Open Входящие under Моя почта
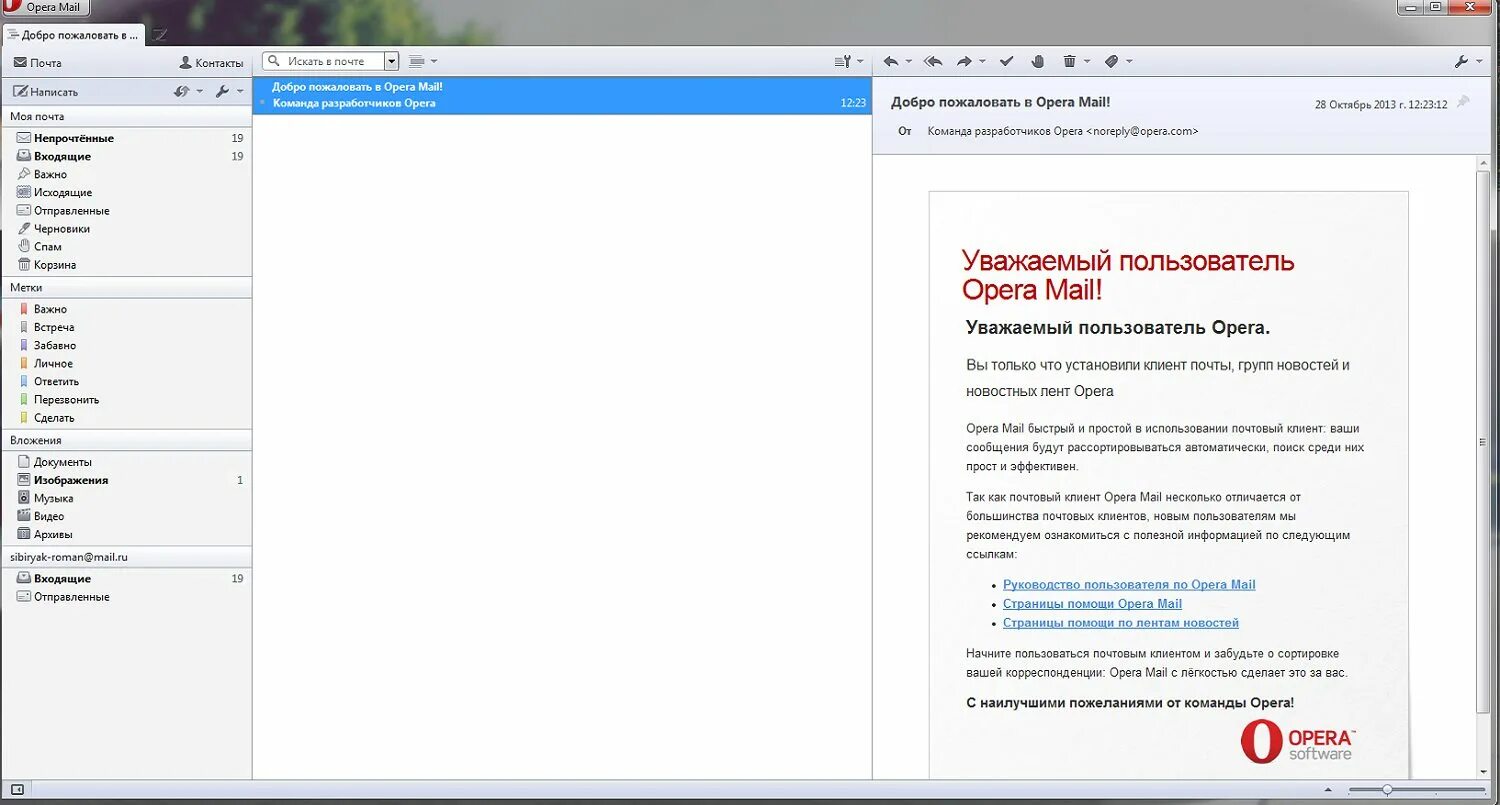1500x805 pixels. click(126, 156)
